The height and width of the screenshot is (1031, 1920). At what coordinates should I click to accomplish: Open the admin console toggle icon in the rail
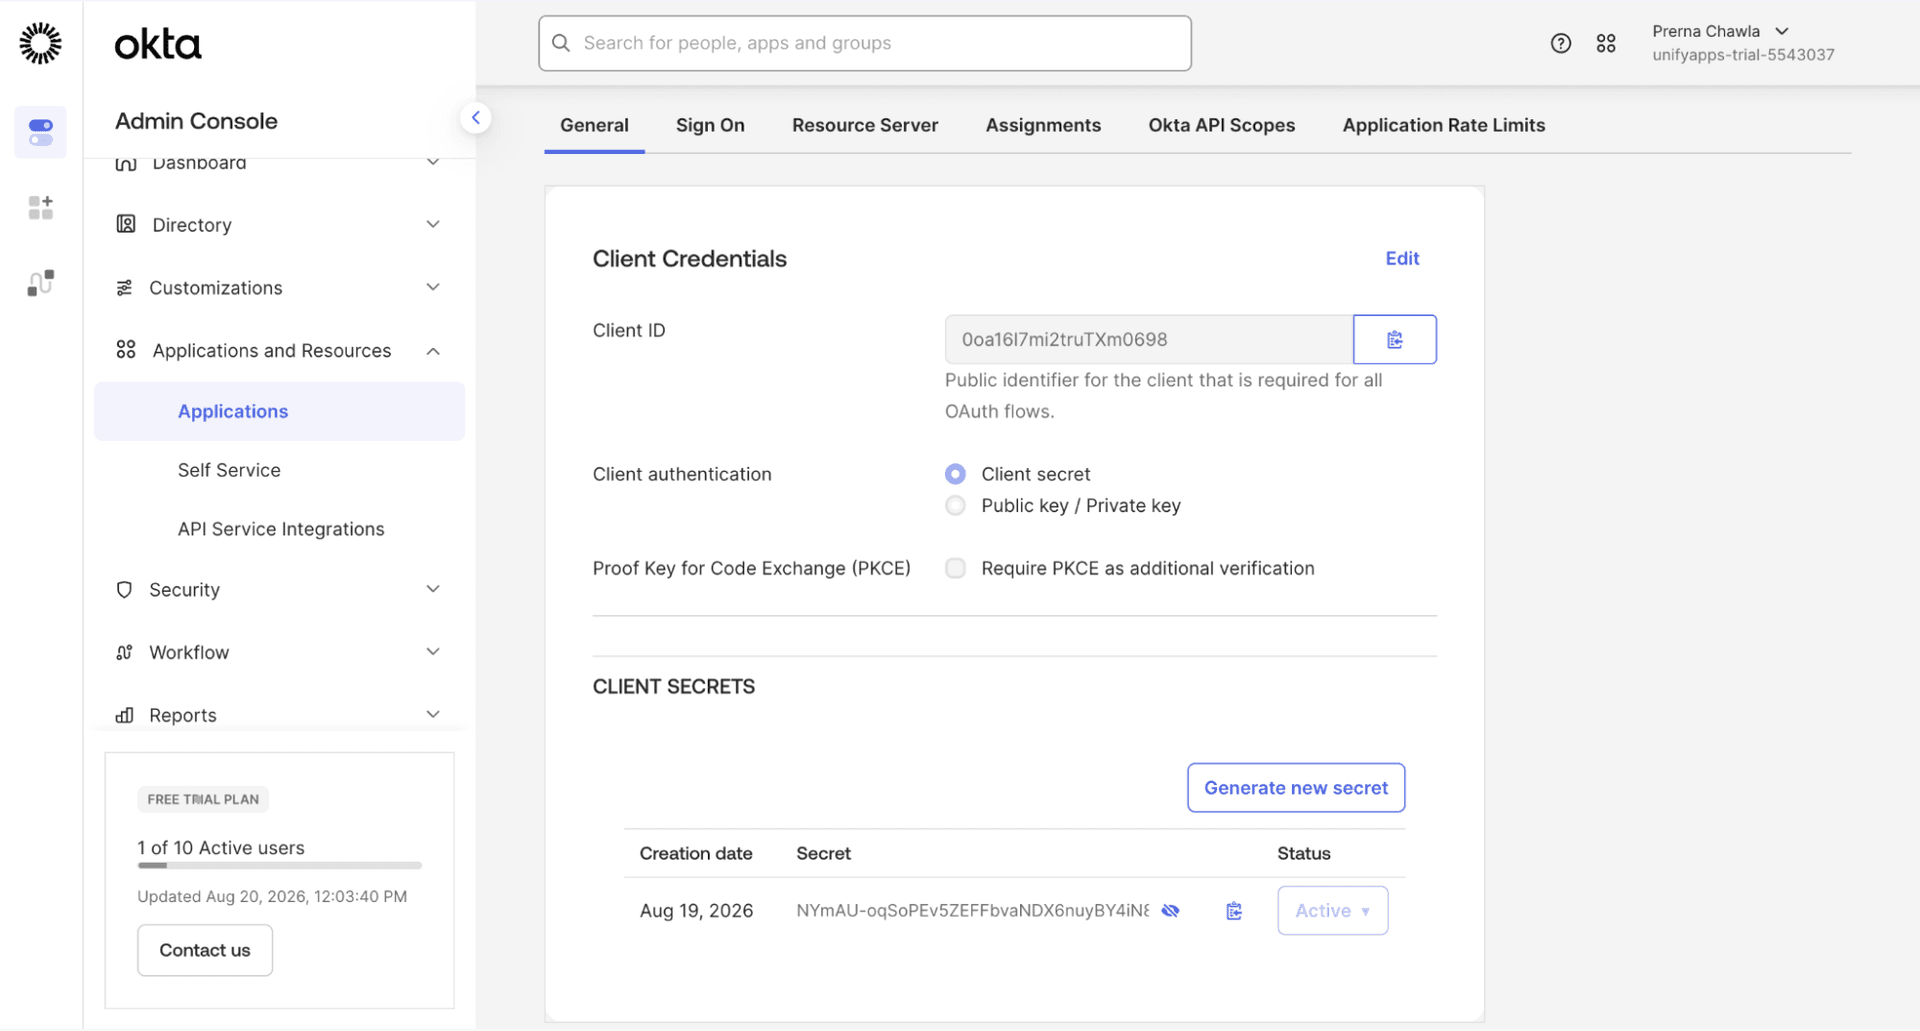[41, 132]
